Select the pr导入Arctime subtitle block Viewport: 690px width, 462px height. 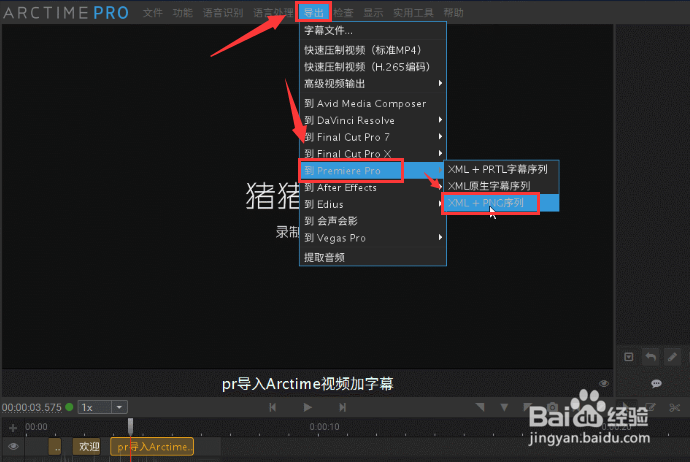coord(152,447)
